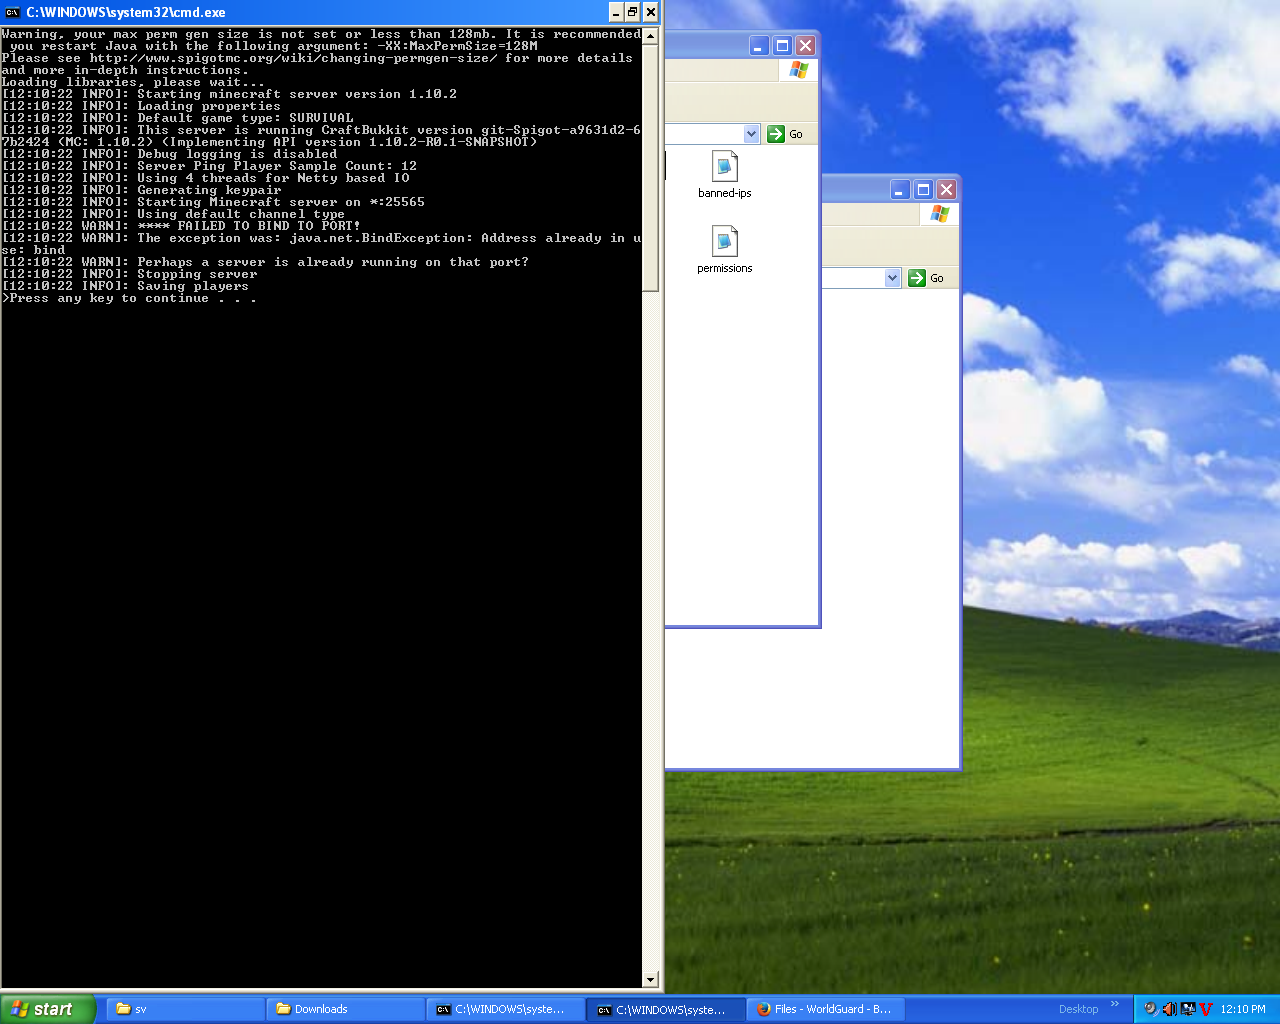Click the Windows flag logo in the rear Explorer window
Viewport: 1280px width, 1024px height.
point(939,214)
